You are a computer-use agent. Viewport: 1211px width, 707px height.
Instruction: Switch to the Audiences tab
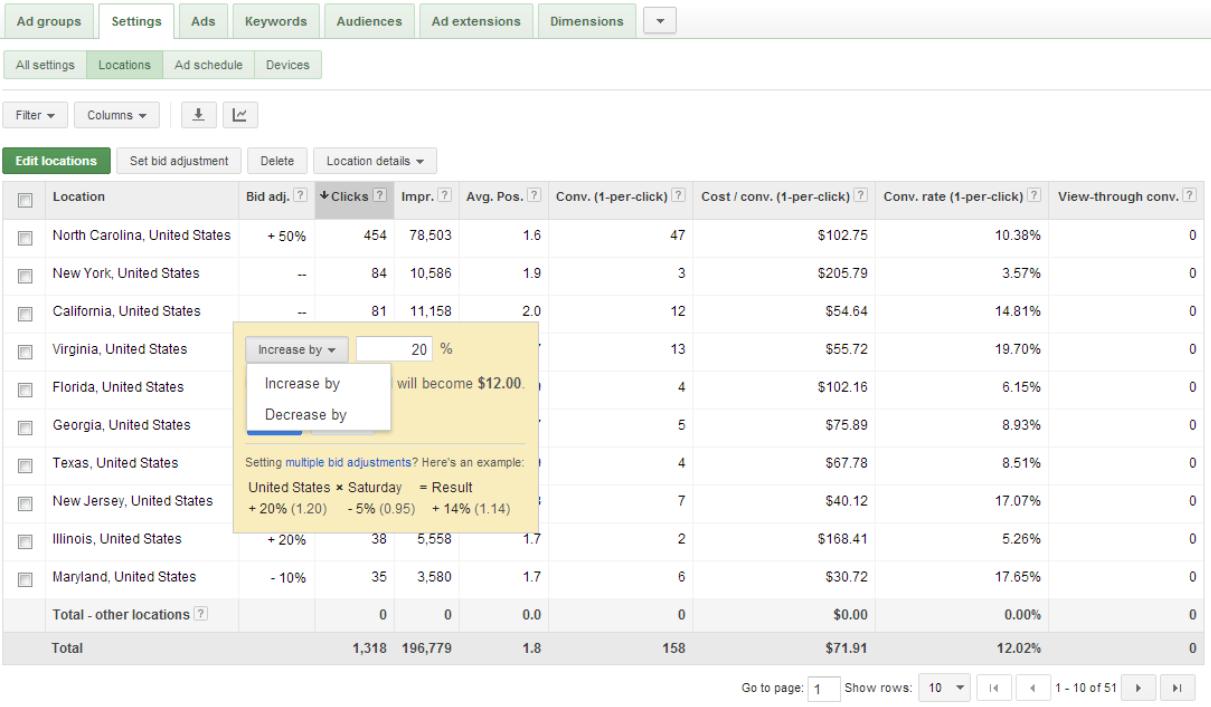(369, 21)
